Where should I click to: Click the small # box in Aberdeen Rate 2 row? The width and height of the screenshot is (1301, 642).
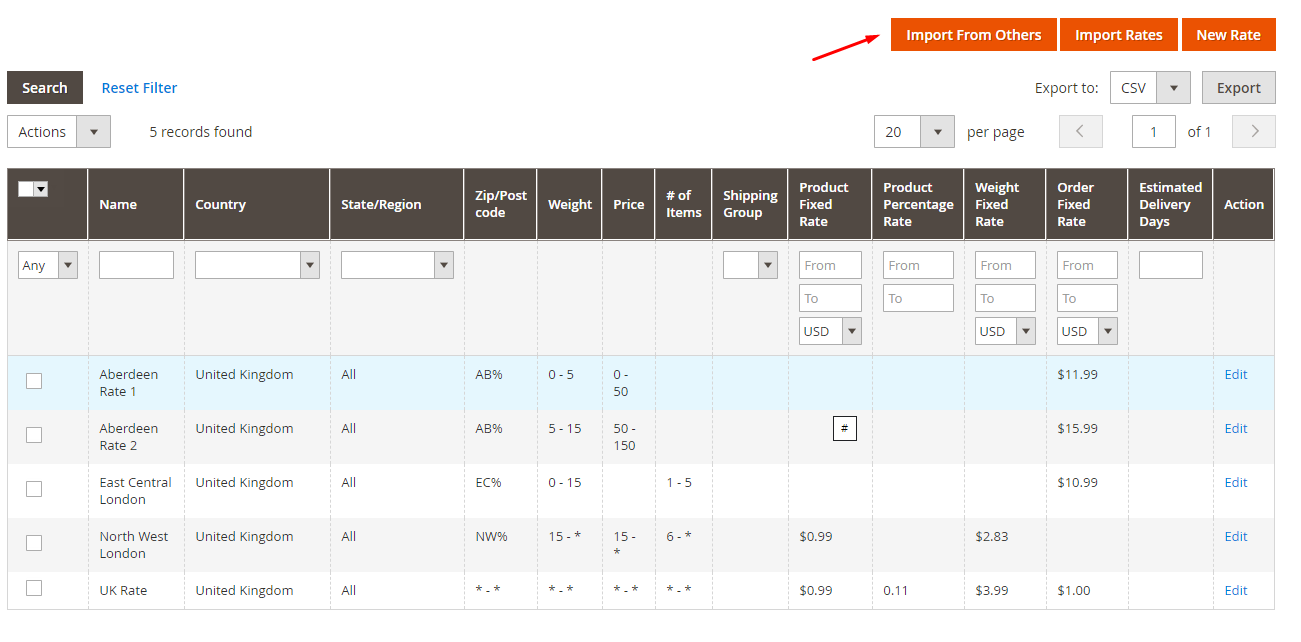[844, 429]
